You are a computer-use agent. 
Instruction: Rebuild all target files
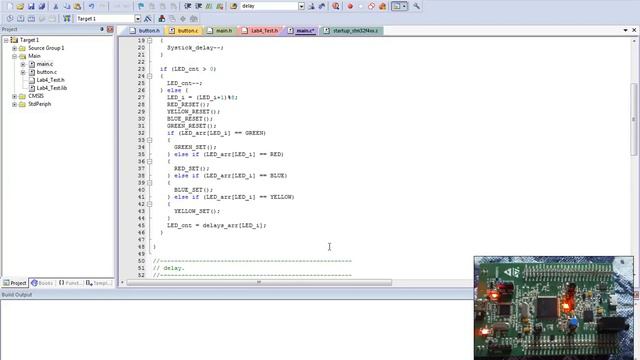[31, 18]
